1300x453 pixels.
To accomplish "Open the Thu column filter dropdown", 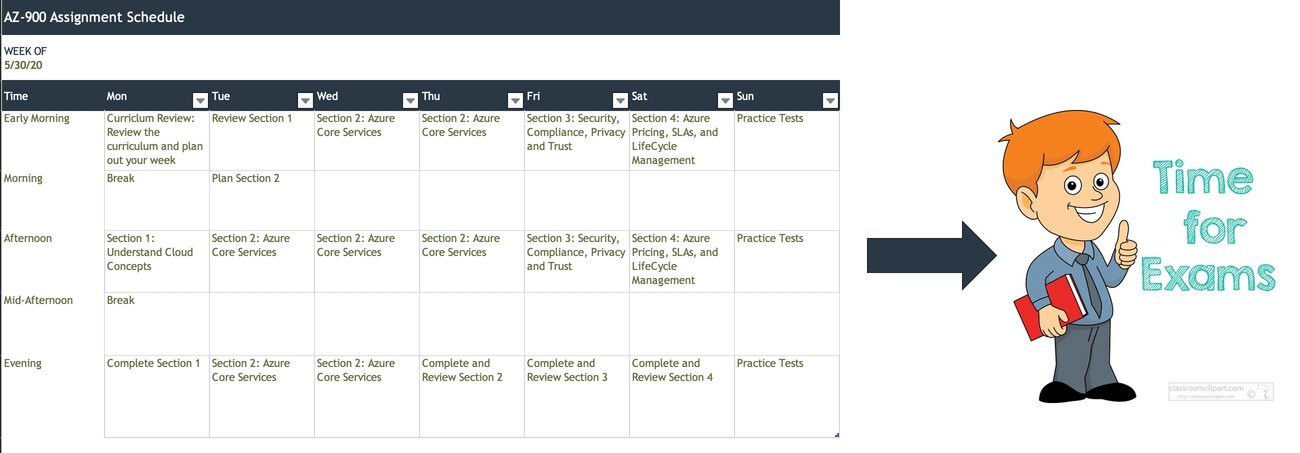I will tap(515, 100).
